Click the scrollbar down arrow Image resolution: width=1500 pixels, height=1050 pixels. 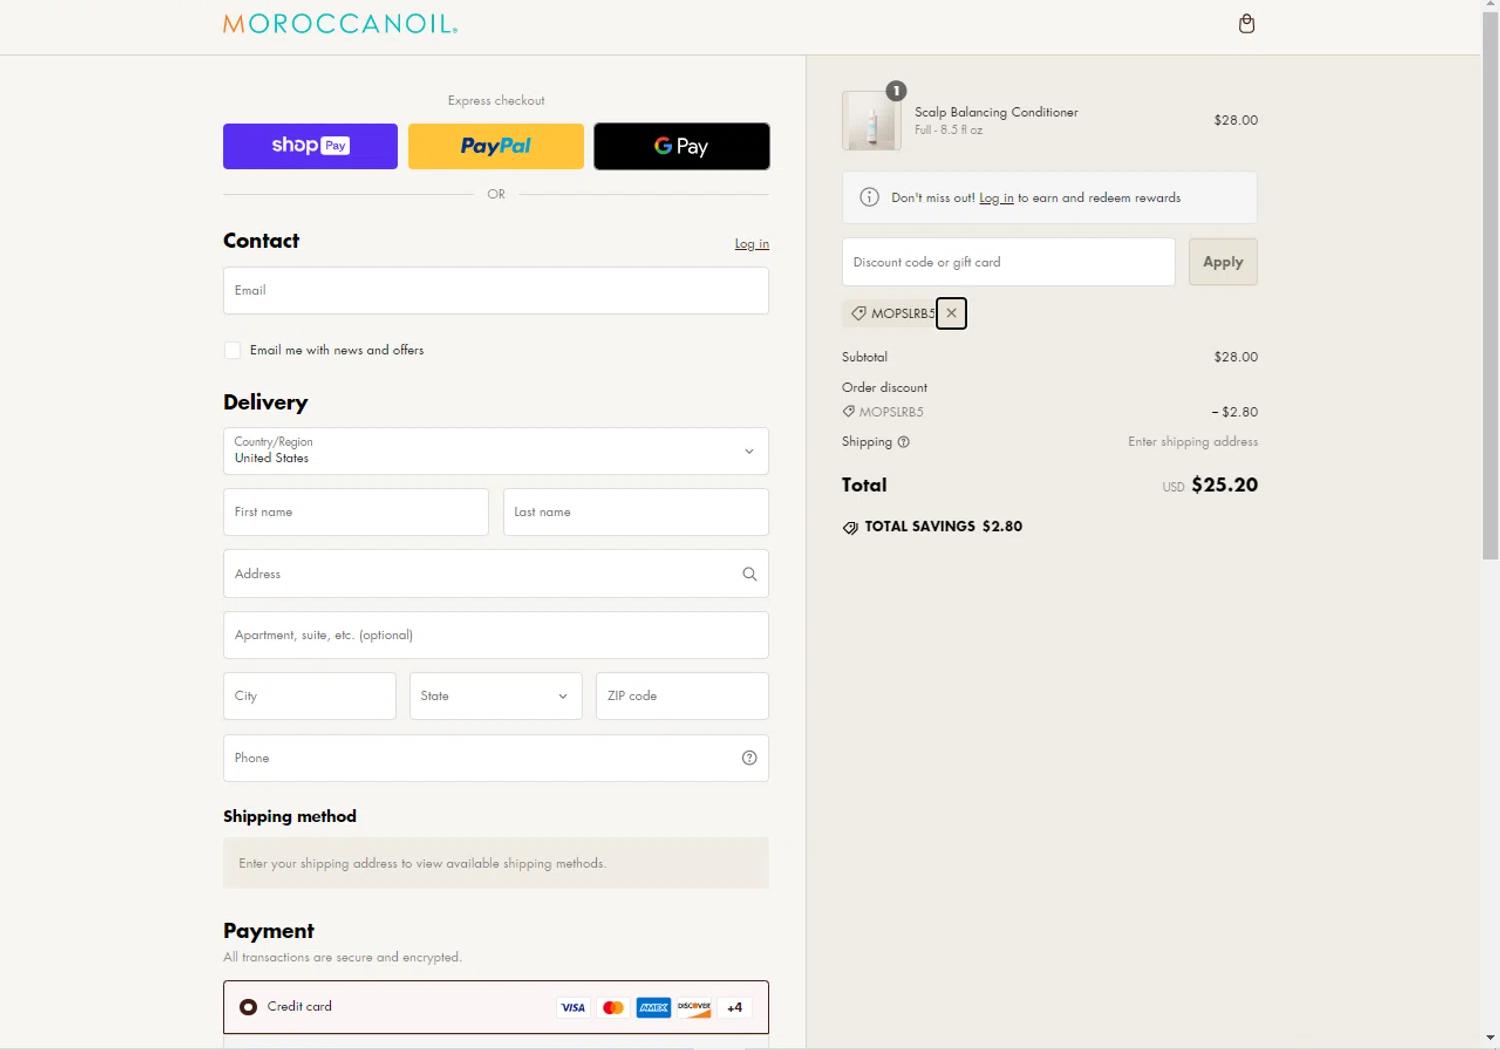pyautogui.click(x=1490, y=1039)
